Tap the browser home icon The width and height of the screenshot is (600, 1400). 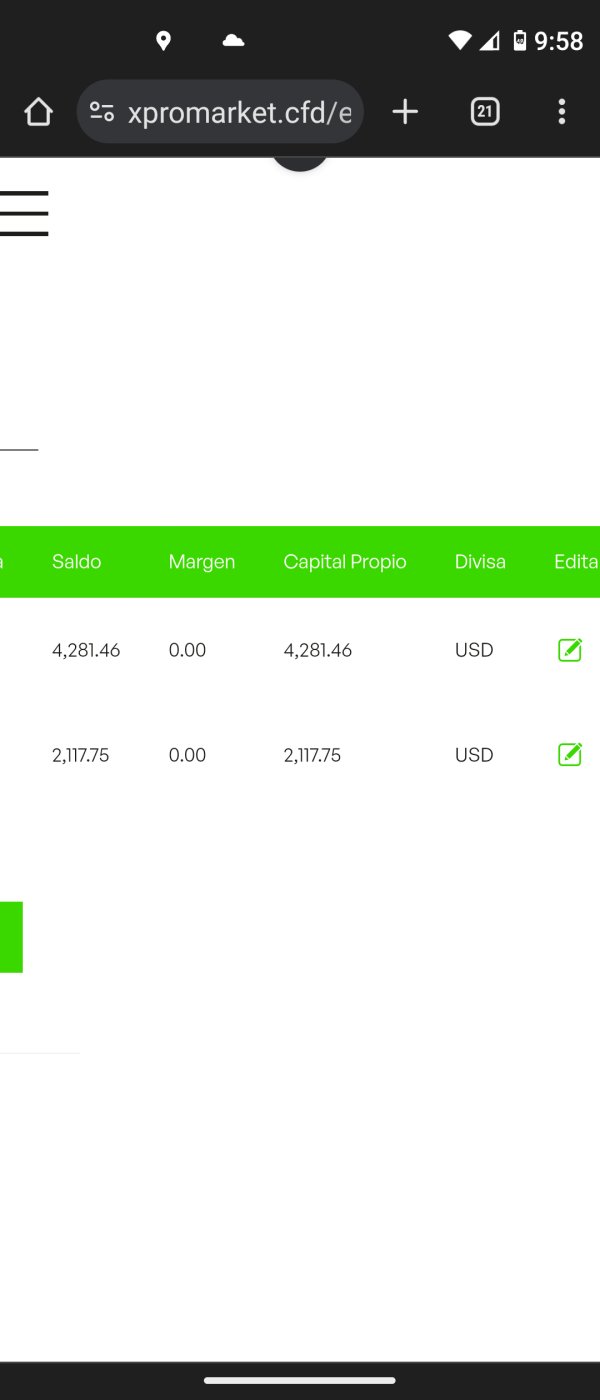[x=38, y=112]
